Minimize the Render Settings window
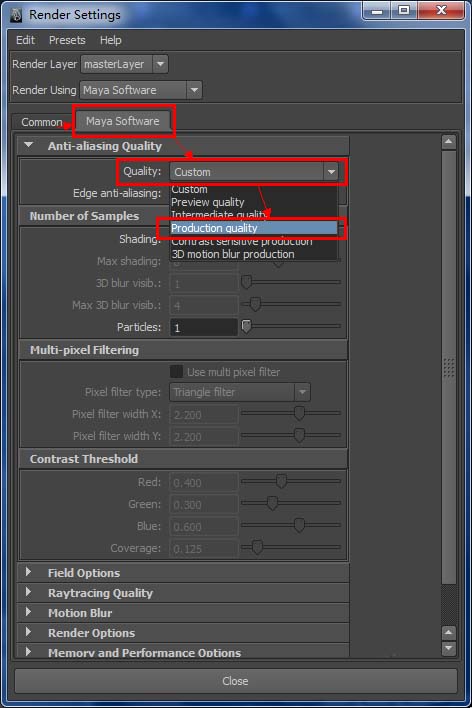This screenshot has width=472, height=708. [x=377, y=10]
